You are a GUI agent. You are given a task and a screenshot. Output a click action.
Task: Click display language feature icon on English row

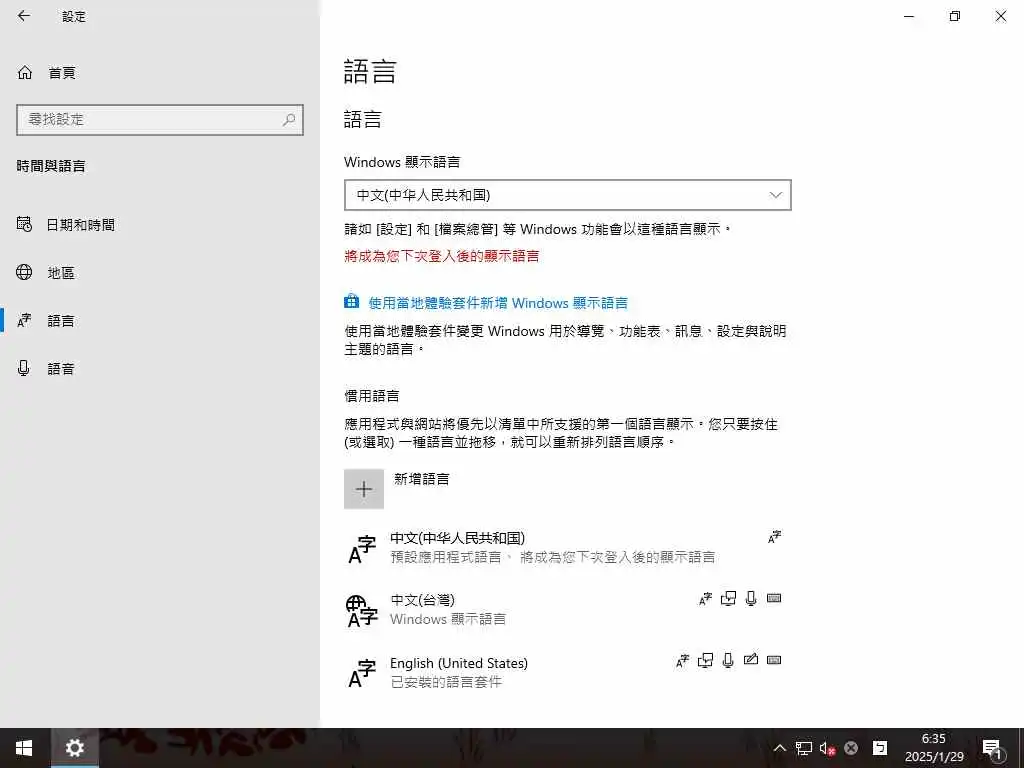pyautogui.click(x=682, y=661)
